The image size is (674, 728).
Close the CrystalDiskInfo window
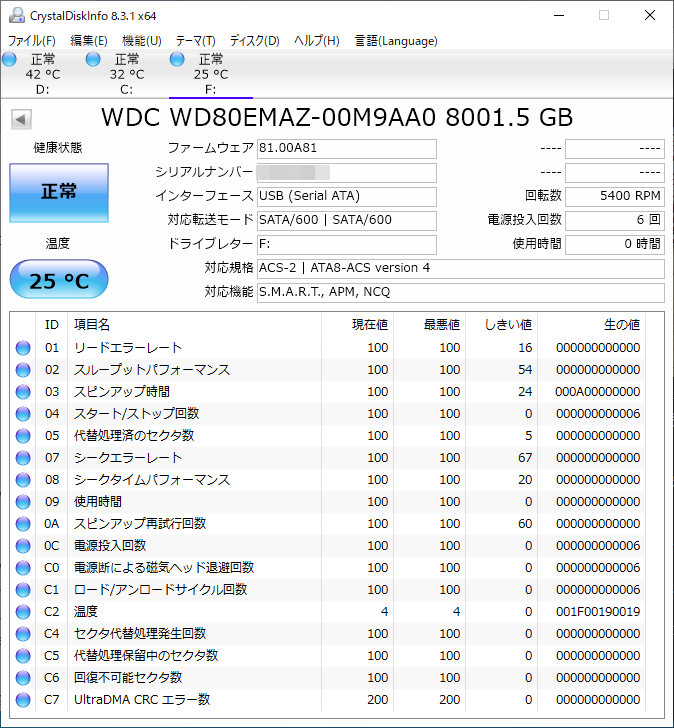(x=650, y=15)
